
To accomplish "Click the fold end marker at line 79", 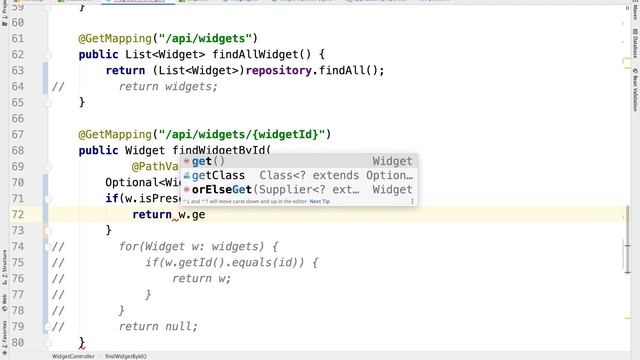I will point(48,327).
